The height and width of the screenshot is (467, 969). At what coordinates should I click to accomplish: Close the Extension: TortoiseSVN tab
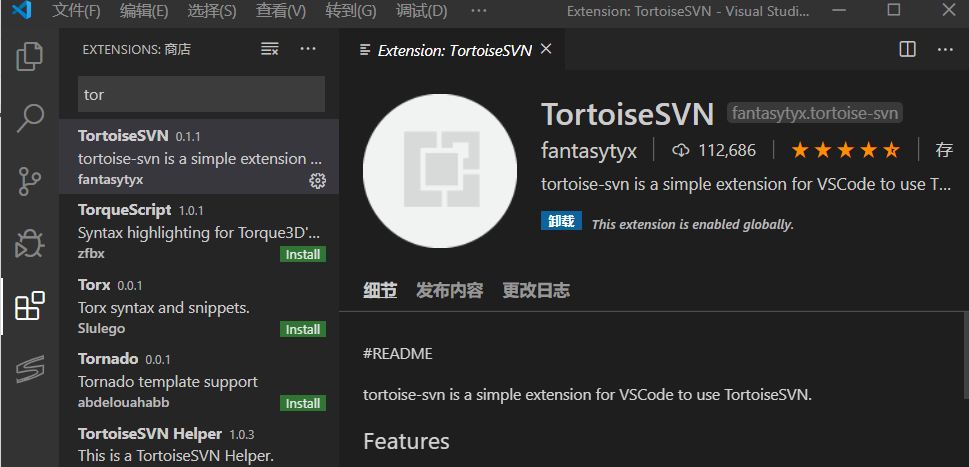tap(546, 49)
